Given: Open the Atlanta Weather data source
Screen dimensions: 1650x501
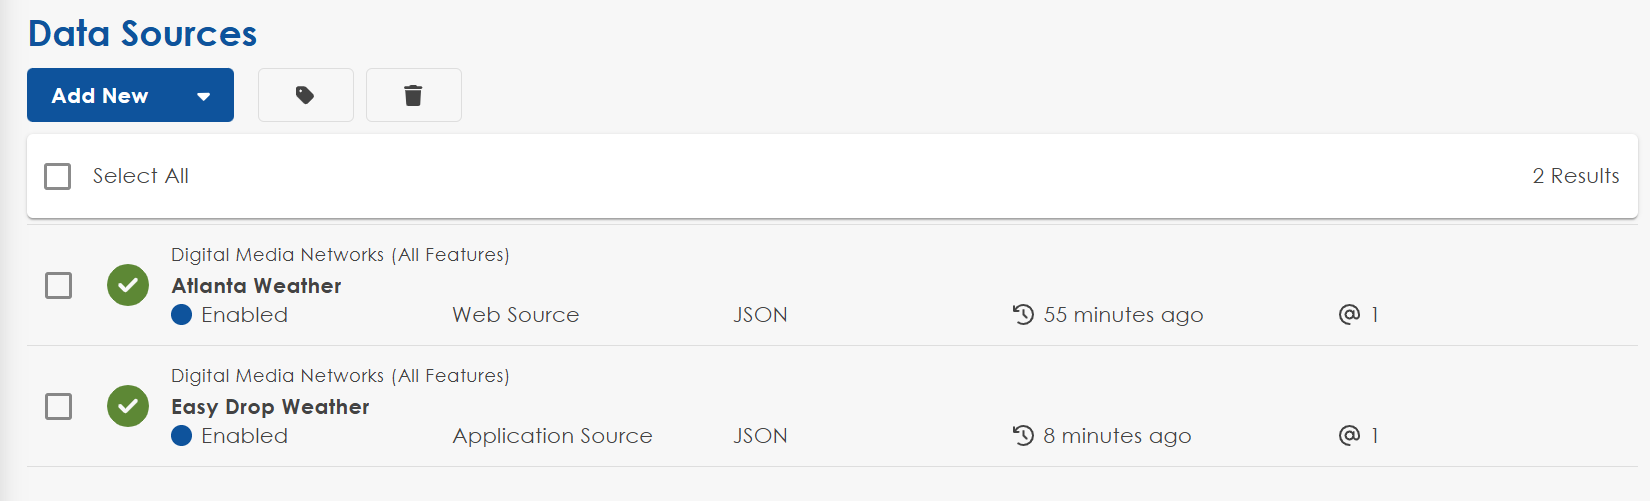Looking at the screenshot, I should click(x=256, y=286).
